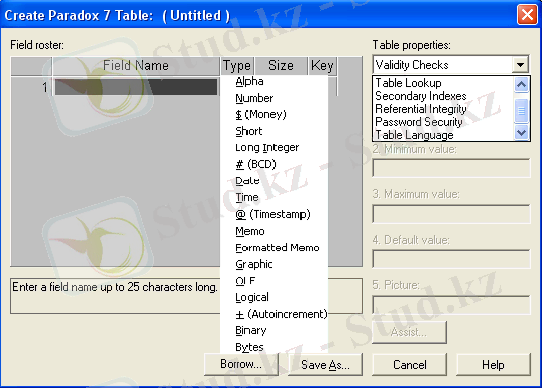Screen dimensions: 542x388
Task: Select Referential Integrity property option
Action: (421, 109)
